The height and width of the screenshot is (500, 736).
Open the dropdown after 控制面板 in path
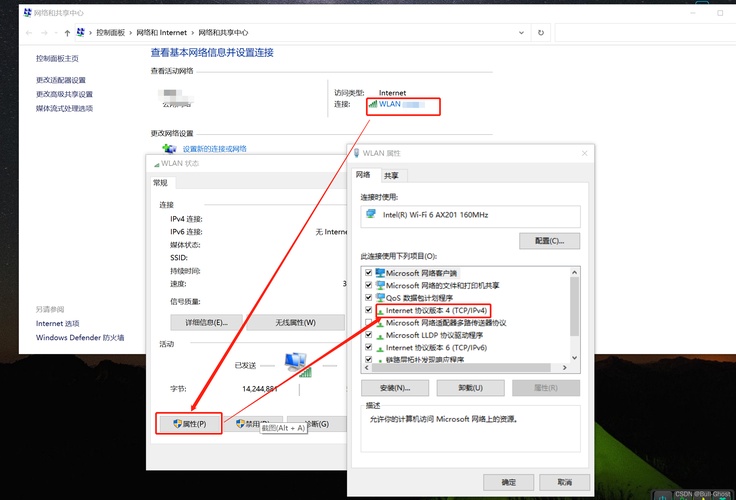tap(130, 33)
